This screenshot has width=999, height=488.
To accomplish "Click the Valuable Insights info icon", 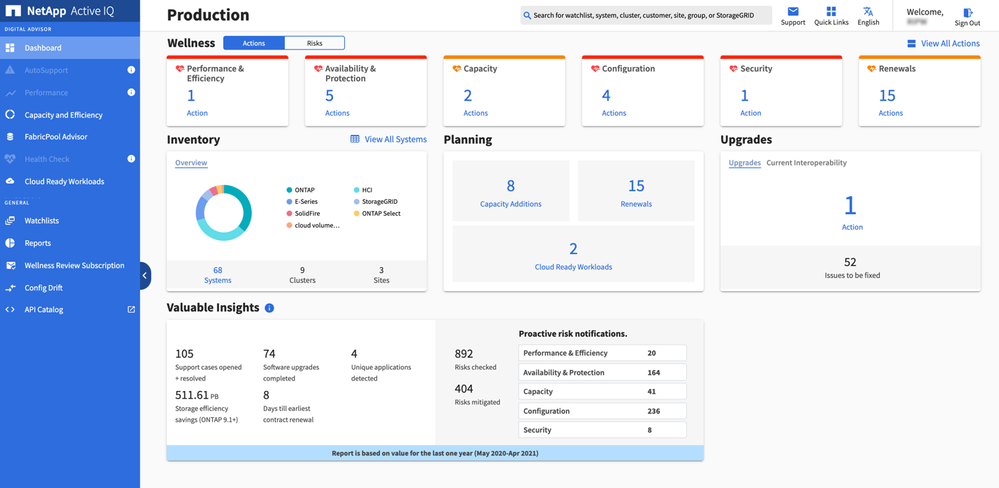I will [x=269, y=308].
